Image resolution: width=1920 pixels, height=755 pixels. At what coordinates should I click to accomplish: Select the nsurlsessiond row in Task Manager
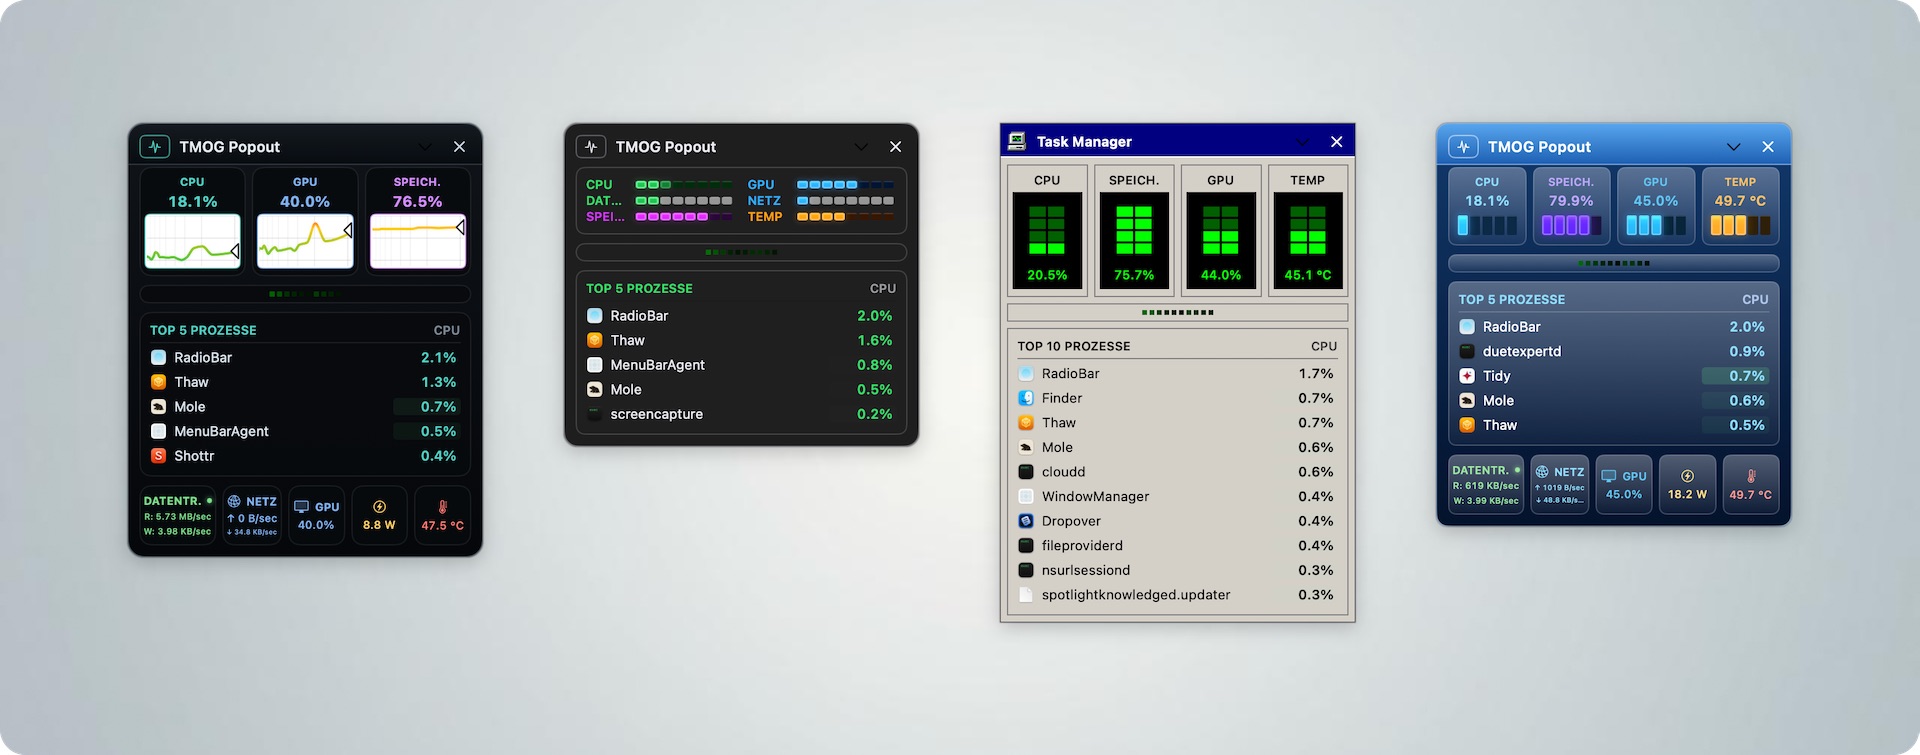pos(1178,570)
